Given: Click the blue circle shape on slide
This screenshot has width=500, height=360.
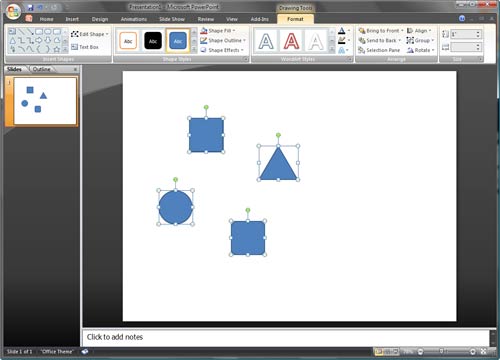Looking at the screenshot, I should [x=176, y=207].
